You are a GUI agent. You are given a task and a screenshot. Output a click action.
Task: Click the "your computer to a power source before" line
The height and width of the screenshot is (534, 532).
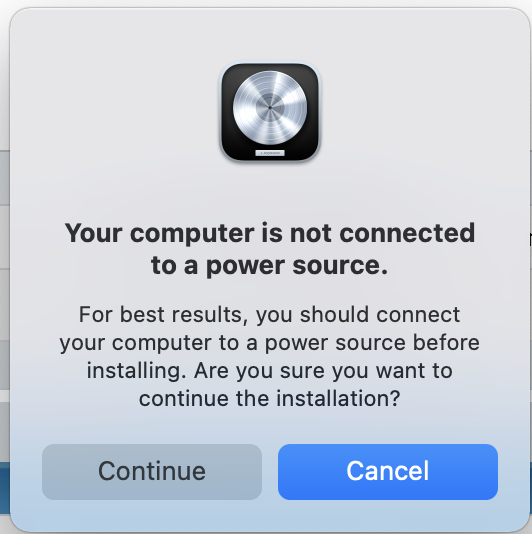(270, 343)
